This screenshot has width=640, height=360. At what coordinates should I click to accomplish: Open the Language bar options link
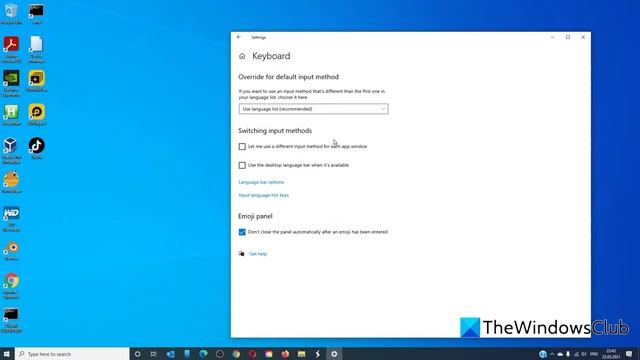pos(261,182)
